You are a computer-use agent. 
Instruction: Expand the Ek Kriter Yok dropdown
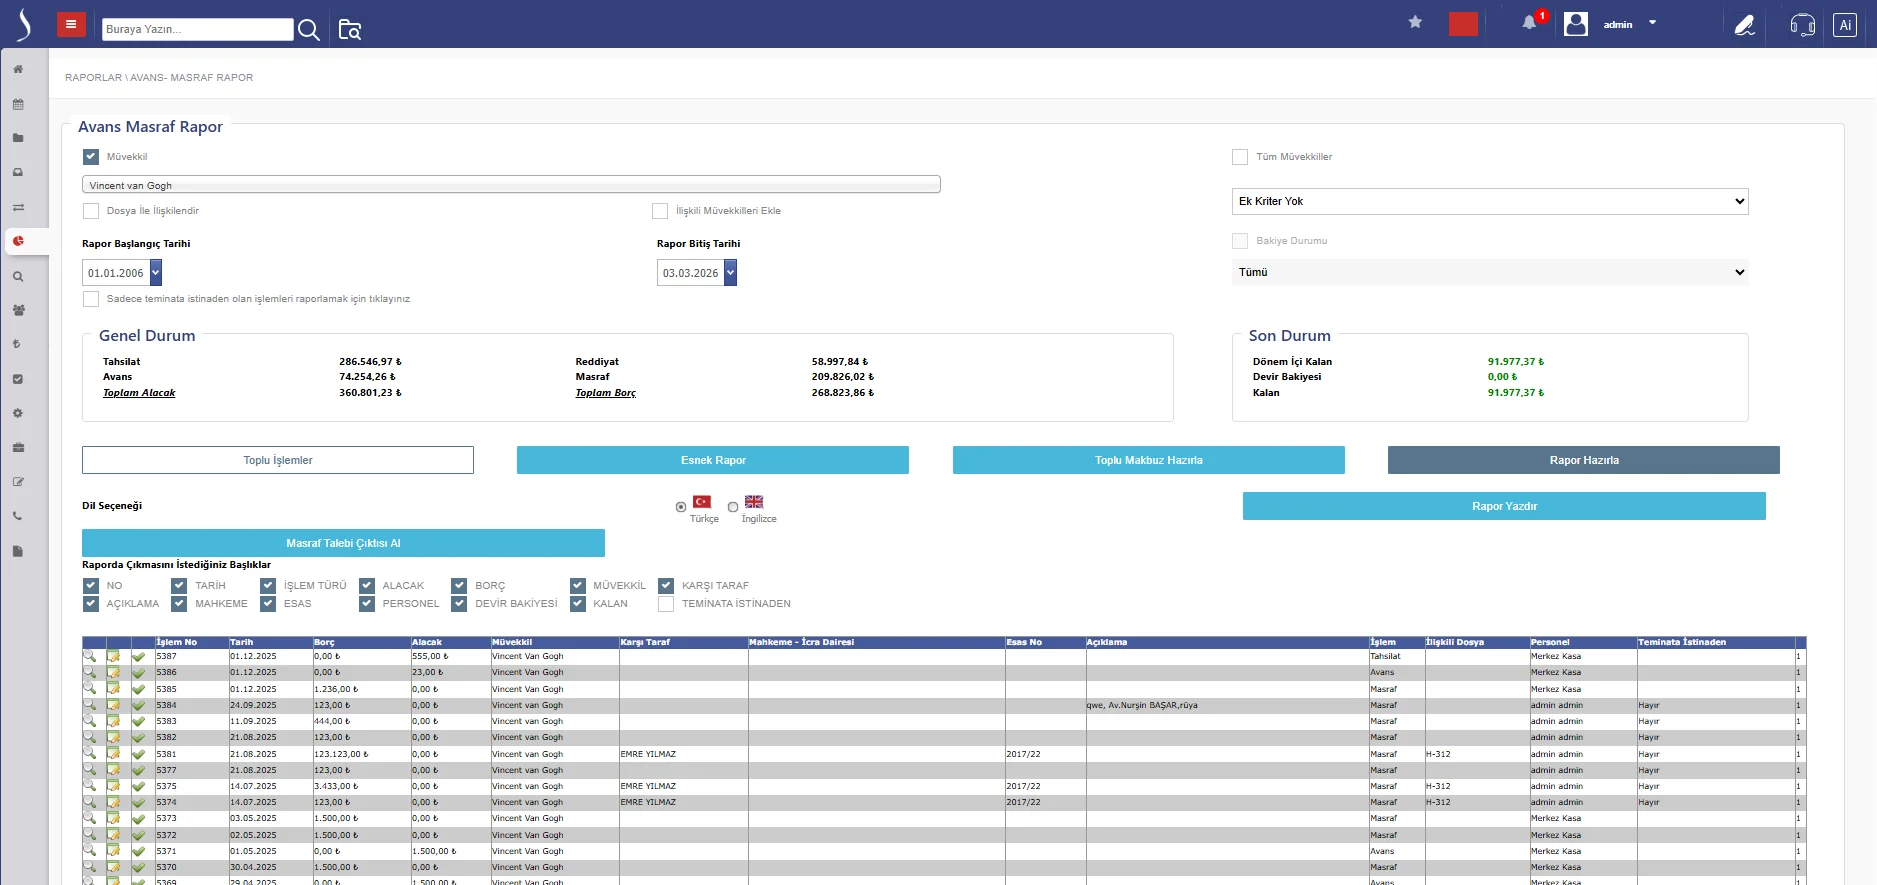coord(1489,201)
